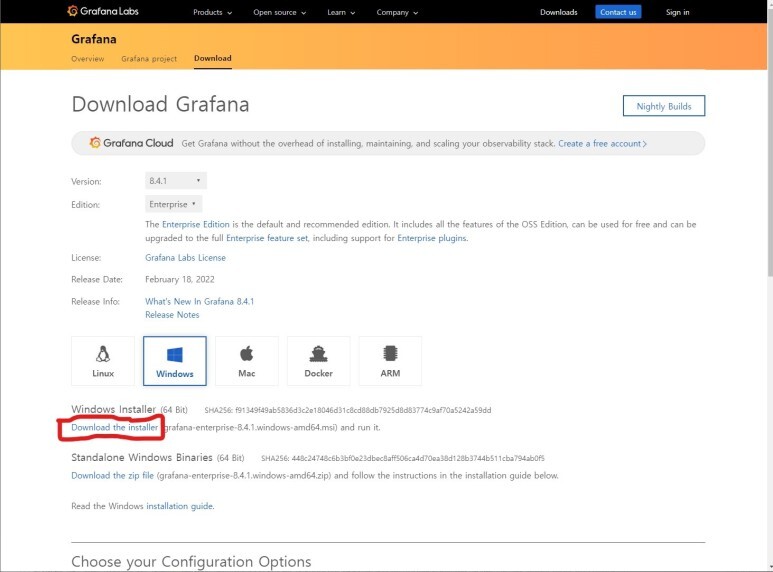Click the Contact us button
This screenshot has width=773, height=572.
[618, 12]
